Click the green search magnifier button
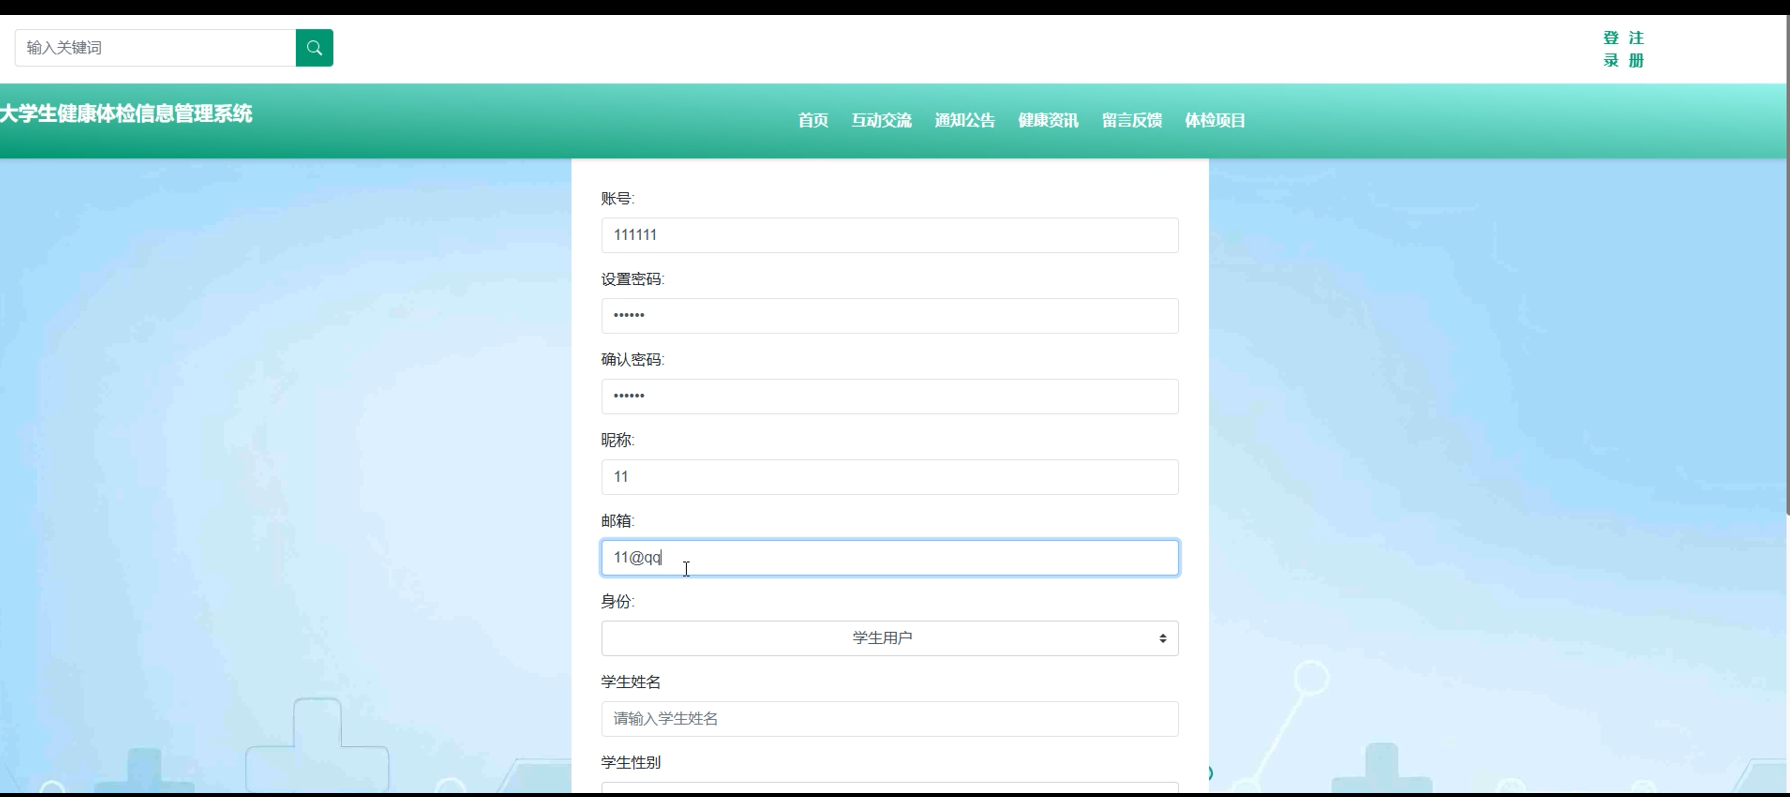 pos(314,48)
